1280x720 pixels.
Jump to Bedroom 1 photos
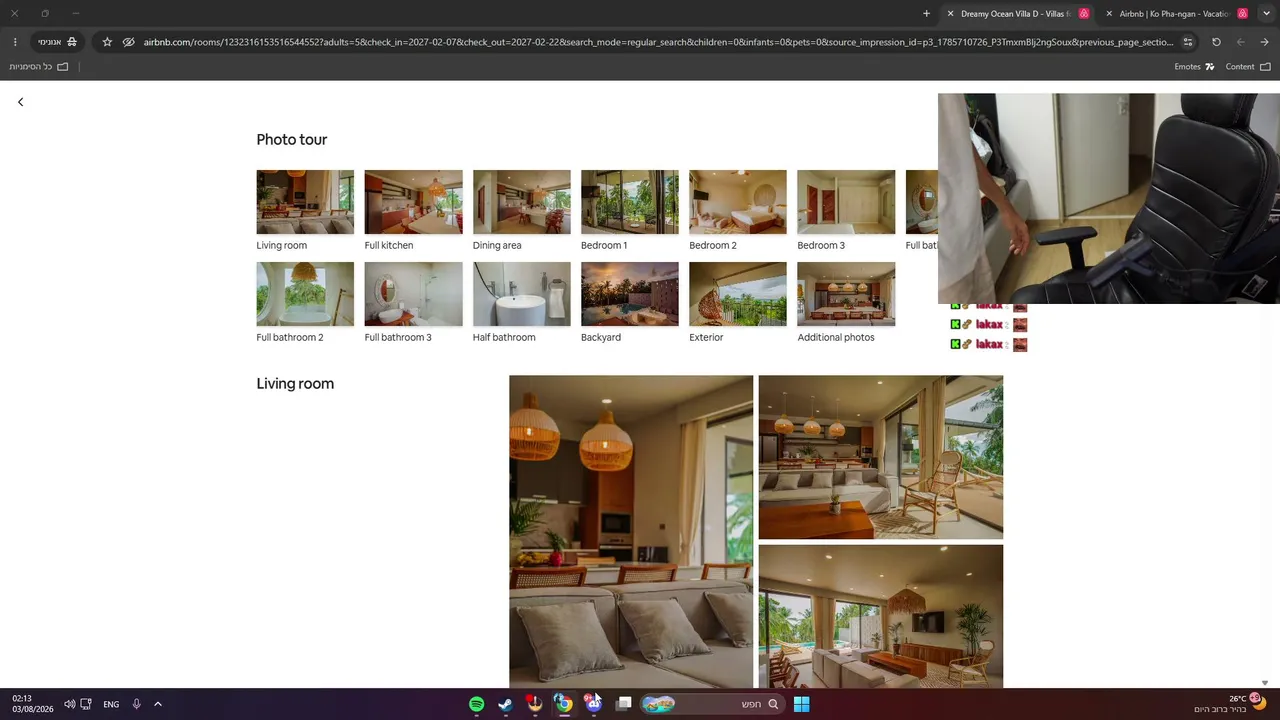(629, 202)
